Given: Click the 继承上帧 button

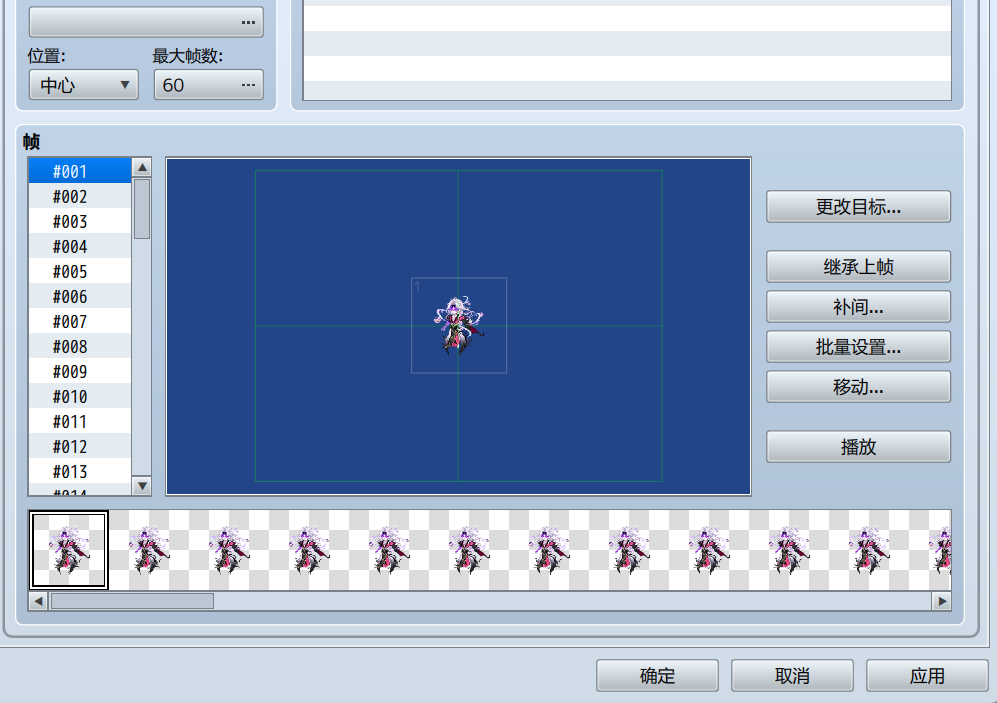Looking at the screenshot, I should click(858, 266).
